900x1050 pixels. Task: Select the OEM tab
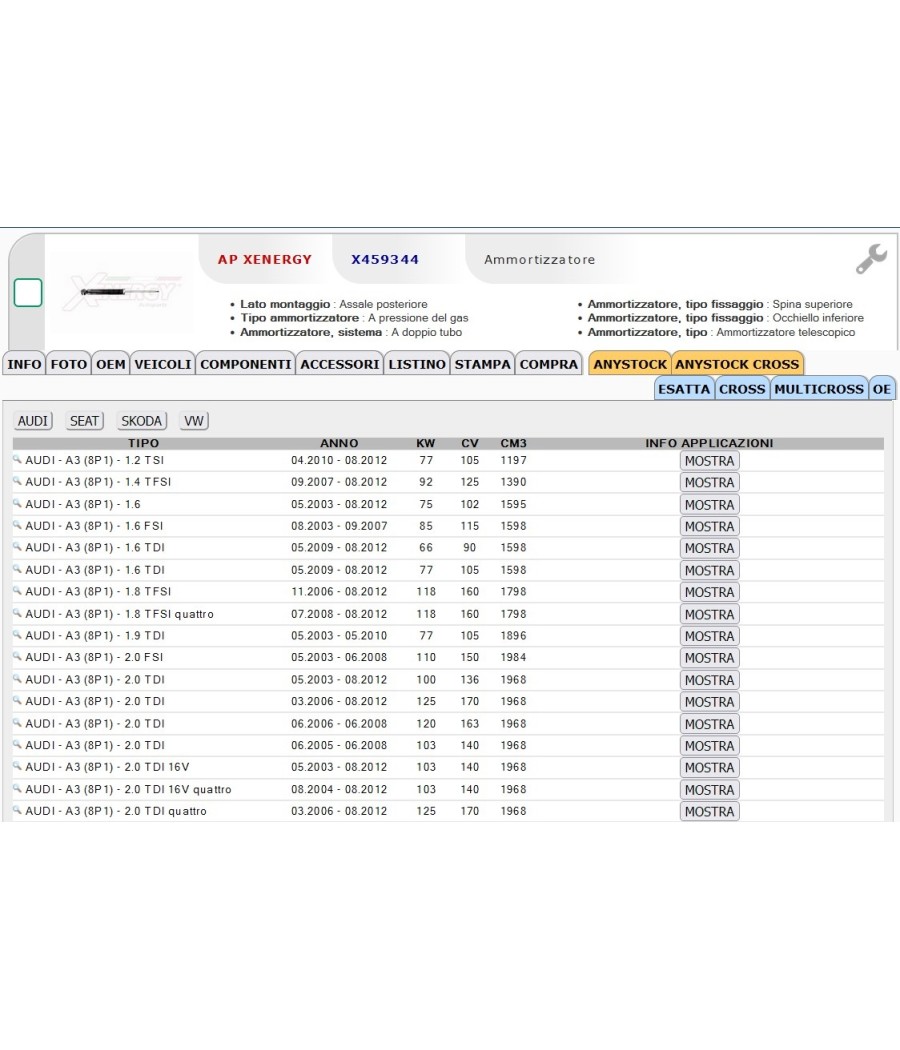[x=110, y=364]
